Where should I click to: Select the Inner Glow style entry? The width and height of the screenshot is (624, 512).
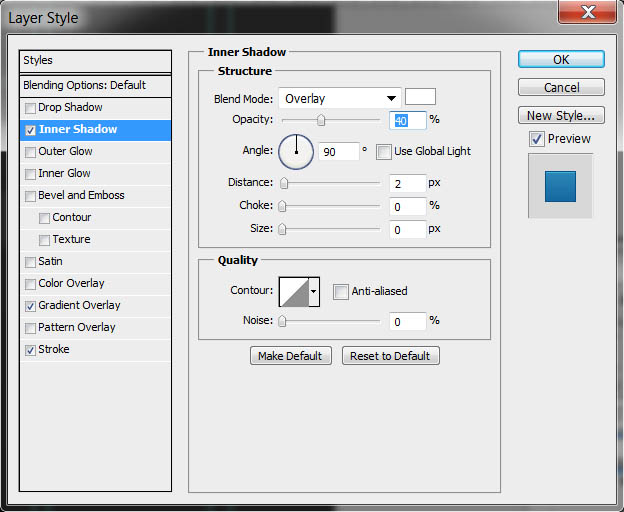[64, 173]
